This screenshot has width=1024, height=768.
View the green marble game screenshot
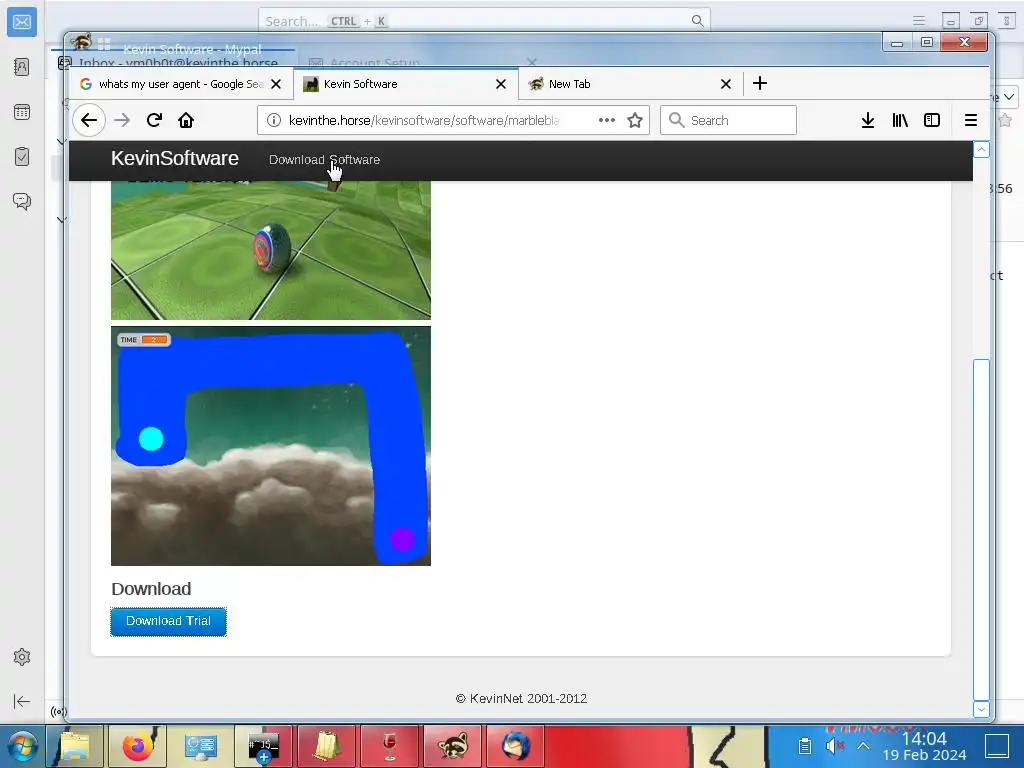(x=271, y=249)
